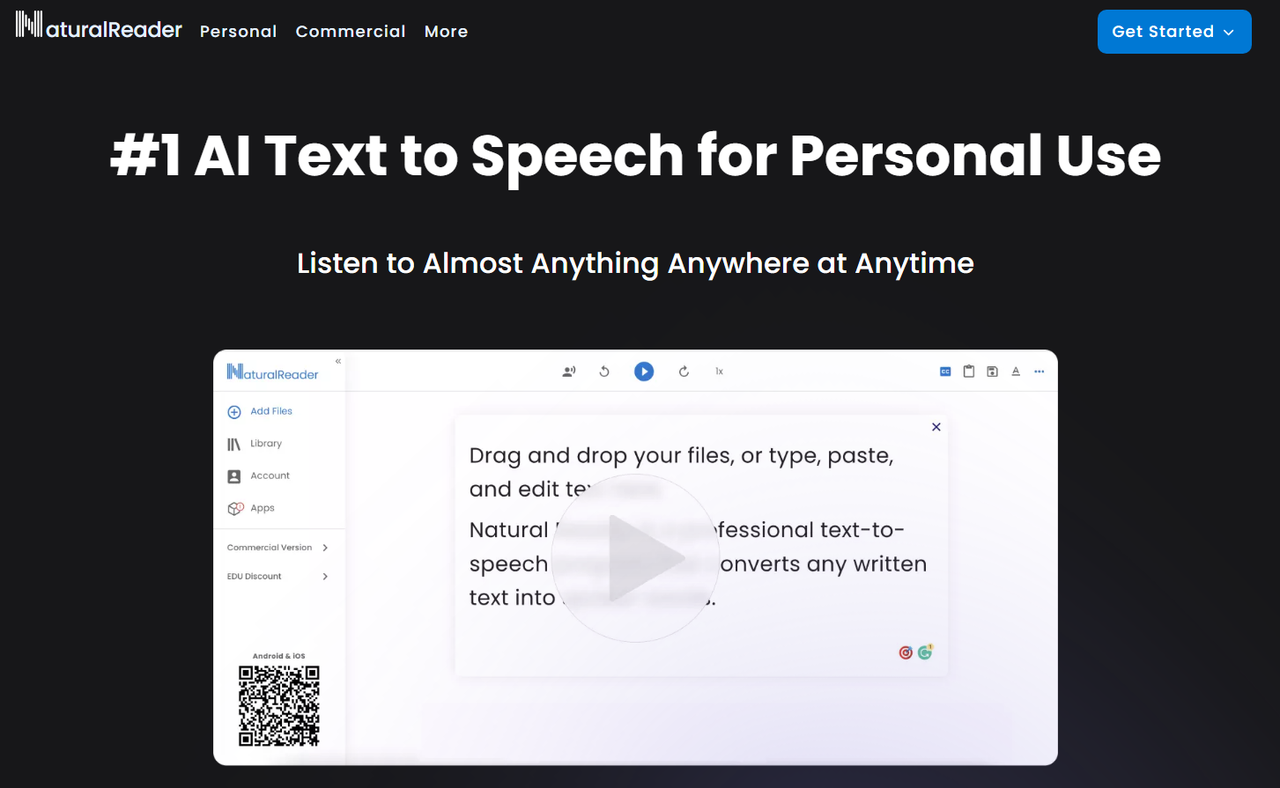The height and width of the screenshot is (788, 1280).
Task: Expand the EDU Discount chevron
Action: point(325,577)
